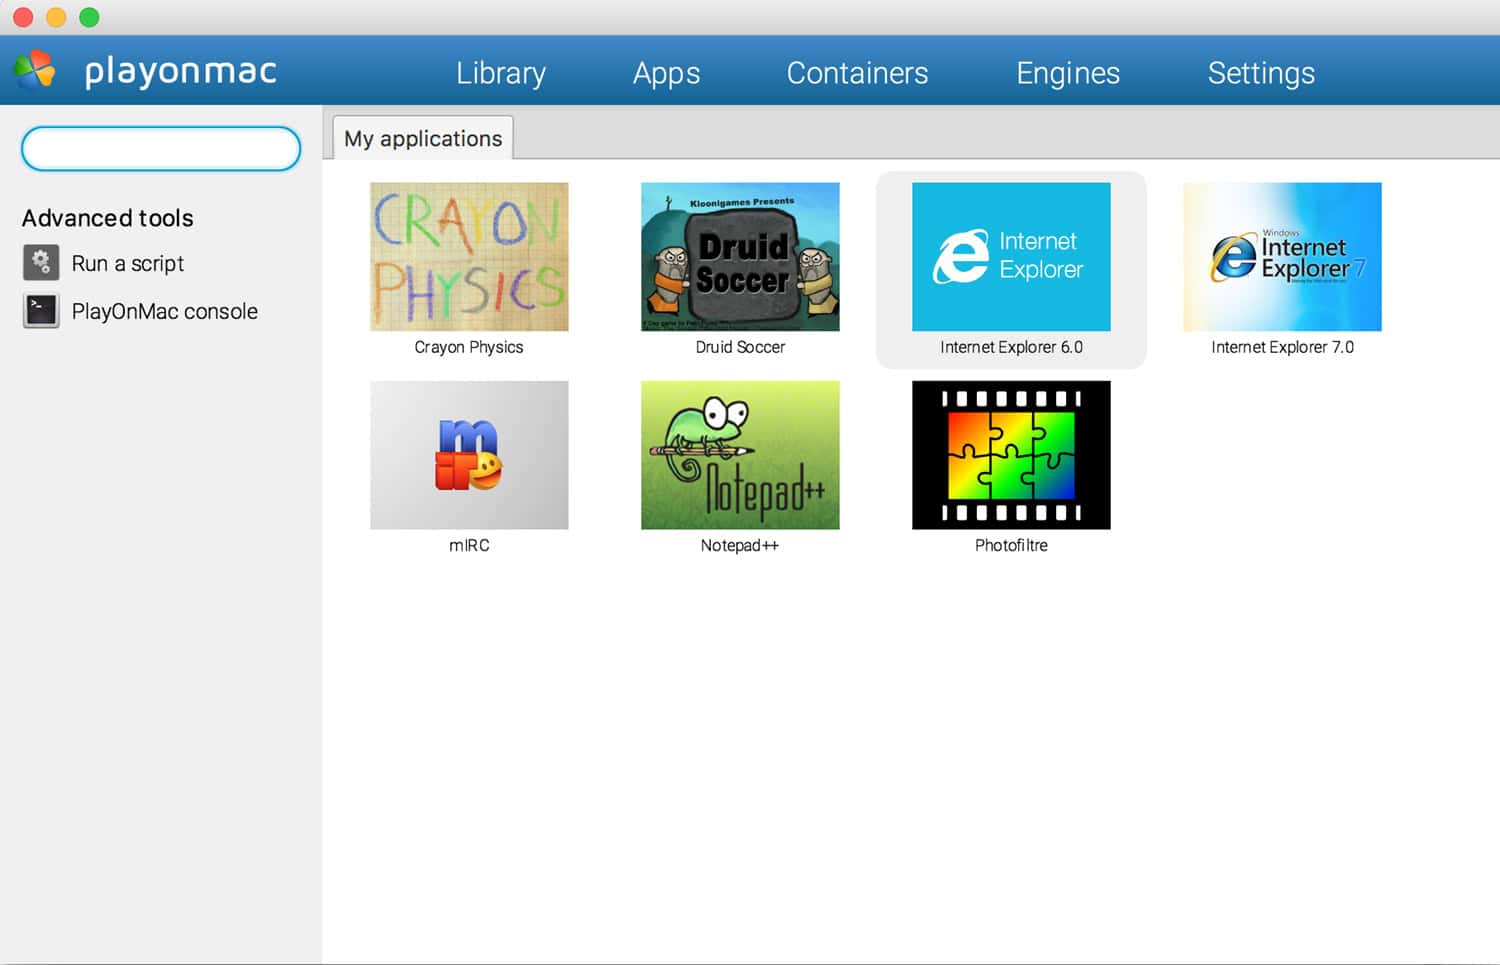Open the Settings section
1500x965 pixels.
[x=1261, y=73]
